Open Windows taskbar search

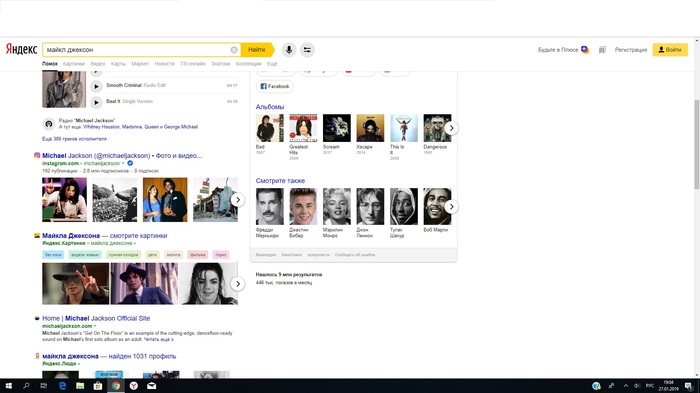26,386
